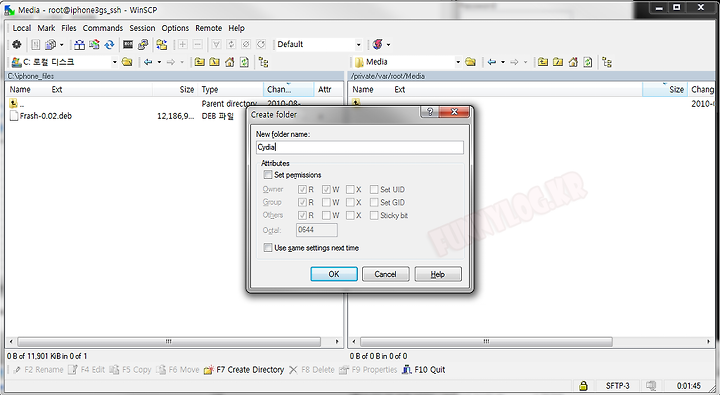Open Preferences gear icon in toolbar

pos(17,45)
